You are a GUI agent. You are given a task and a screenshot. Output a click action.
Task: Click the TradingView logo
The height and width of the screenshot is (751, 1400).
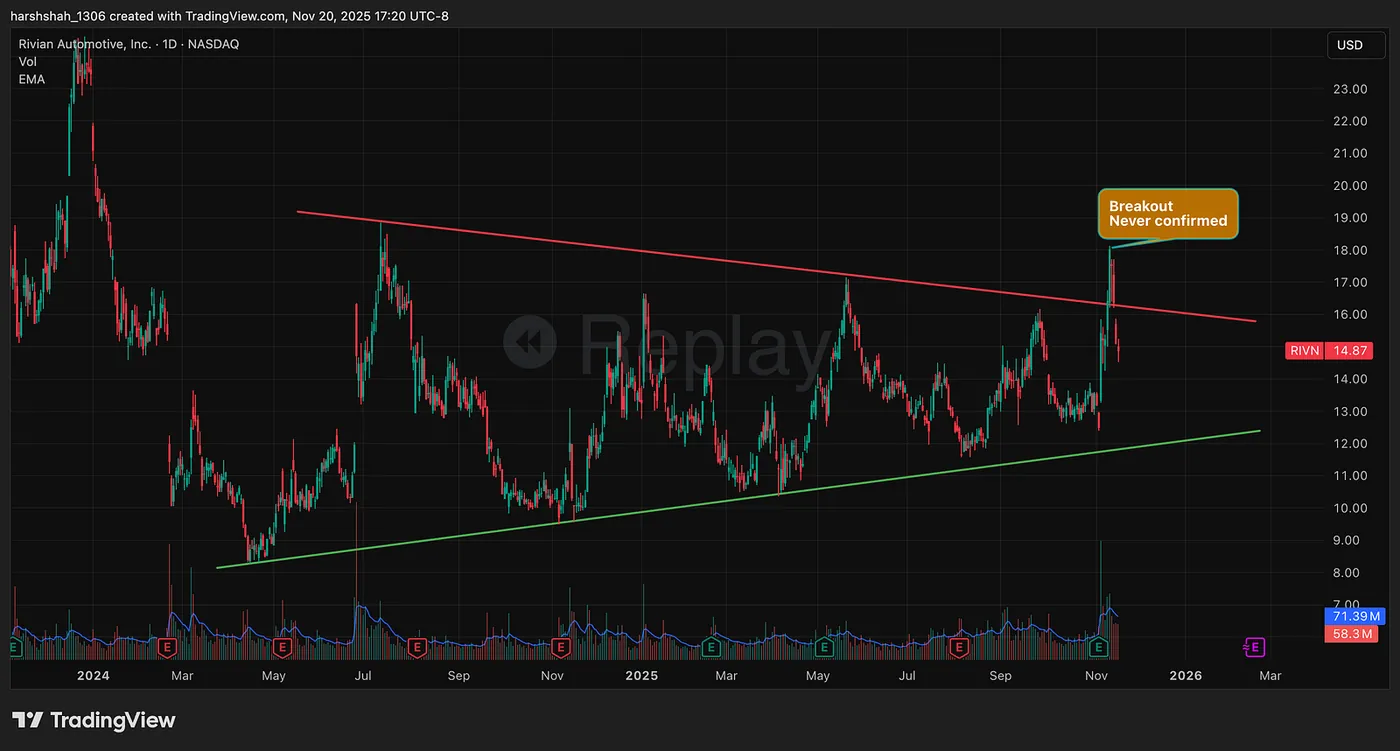93,720
